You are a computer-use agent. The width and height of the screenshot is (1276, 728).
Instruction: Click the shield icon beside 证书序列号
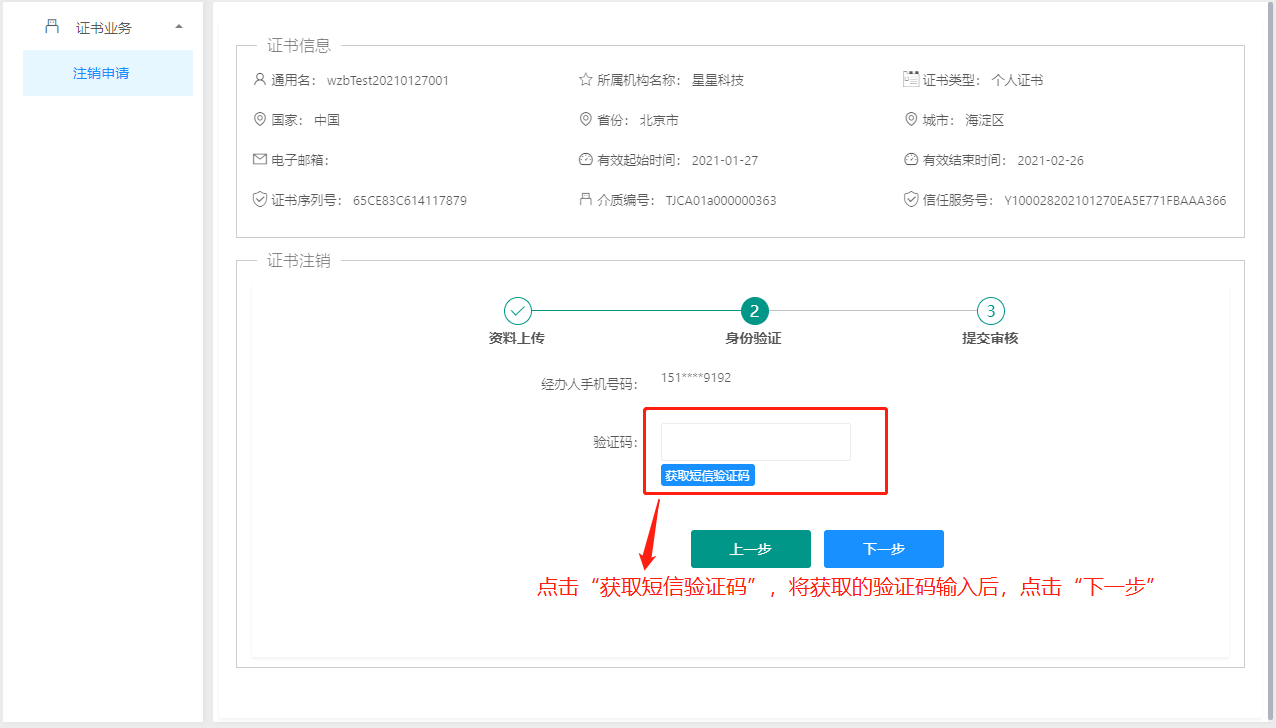tap(260, 199)
